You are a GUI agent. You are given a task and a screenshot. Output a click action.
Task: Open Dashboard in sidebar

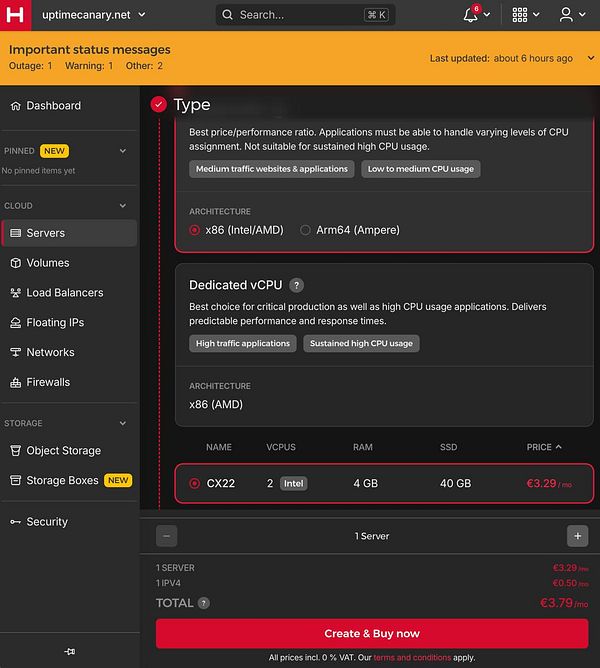(69, 106)
